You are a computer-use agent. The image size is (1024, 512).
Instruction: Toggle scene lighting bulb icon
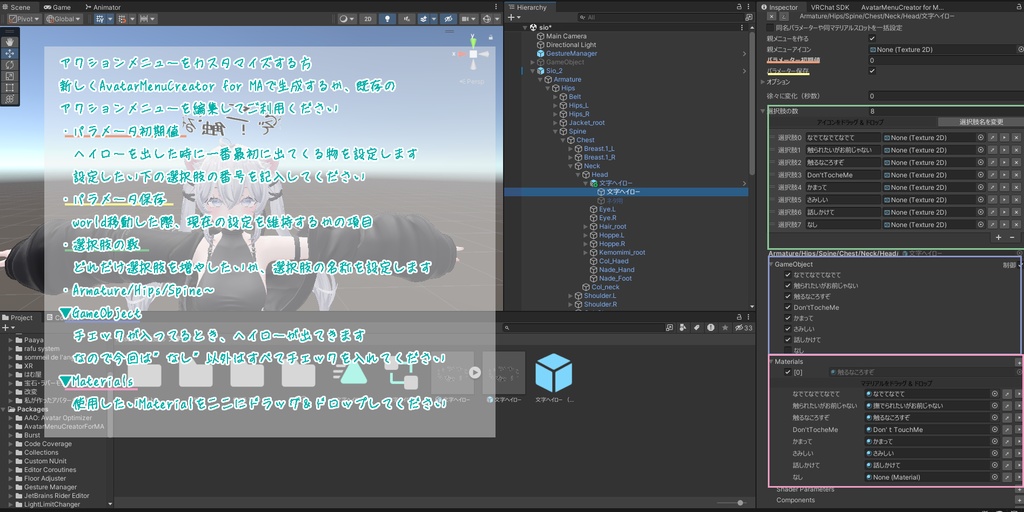pyautogui.click(x=387, y=19)
